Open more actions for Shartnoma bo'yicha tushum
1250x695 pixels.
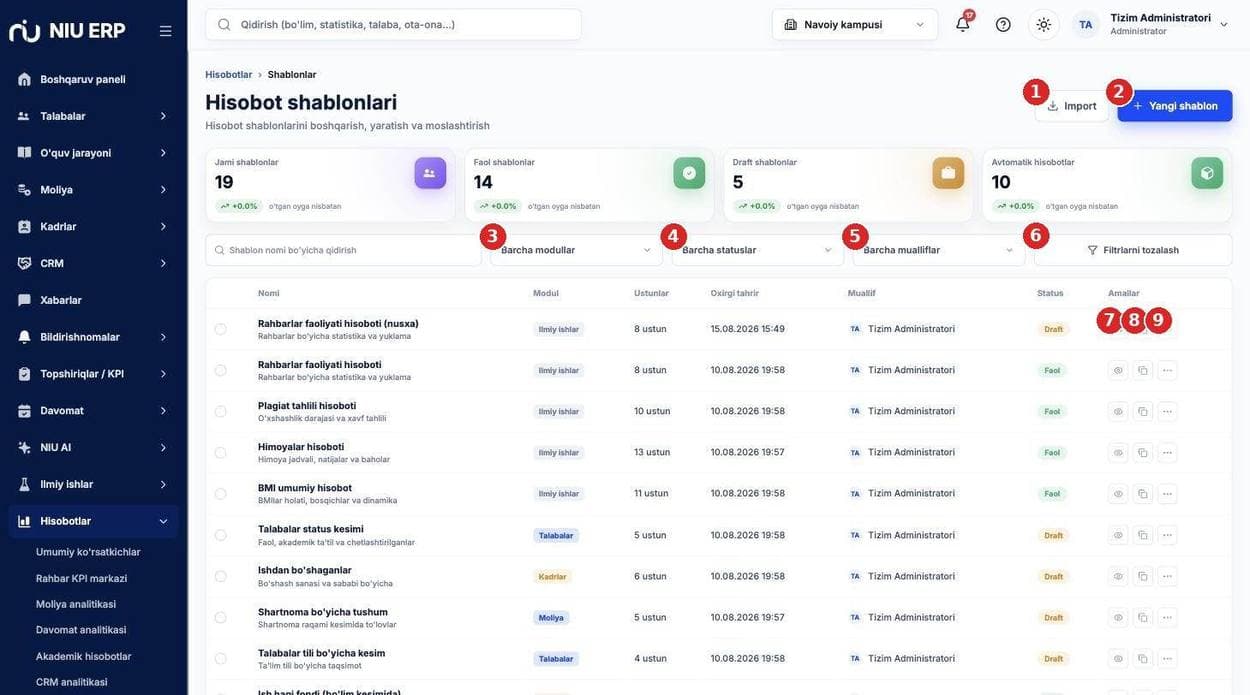1167,617
